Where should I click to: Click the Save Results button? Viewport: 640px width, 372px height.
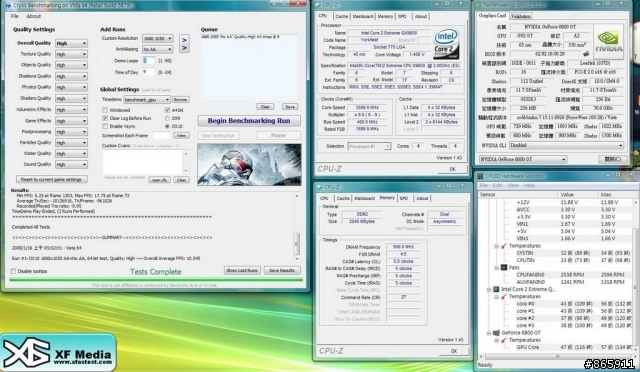(x=282, y=270)
